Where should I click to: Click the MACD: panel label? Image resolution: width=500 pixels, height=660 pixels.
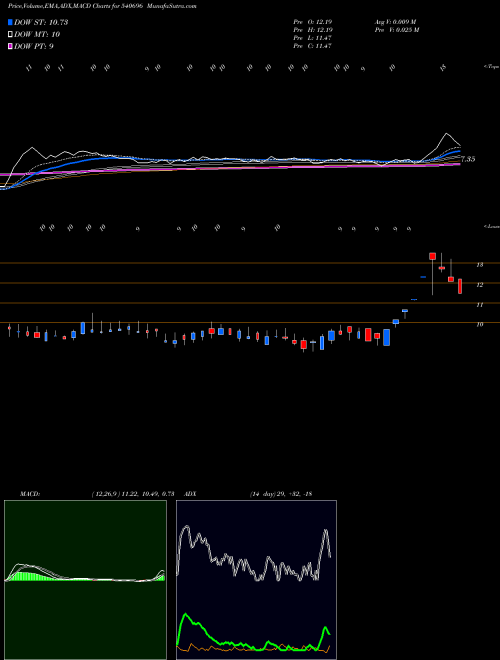pyautogui.click(x=30, y=494)
